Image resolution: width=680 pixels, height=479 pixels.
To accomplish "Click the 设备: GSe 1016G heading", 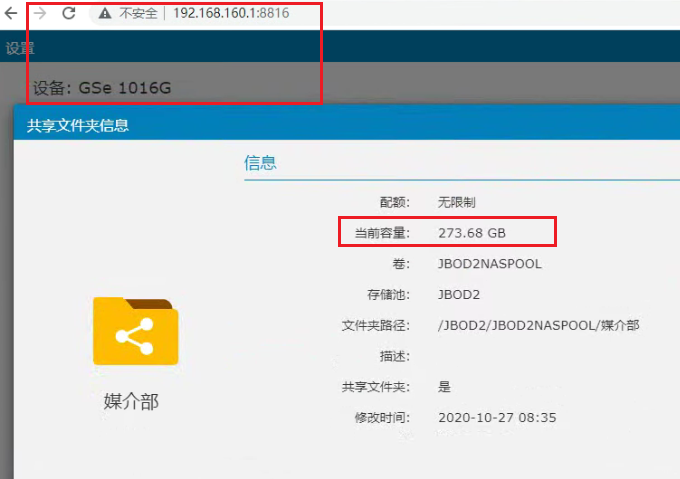I will [102, 88].
